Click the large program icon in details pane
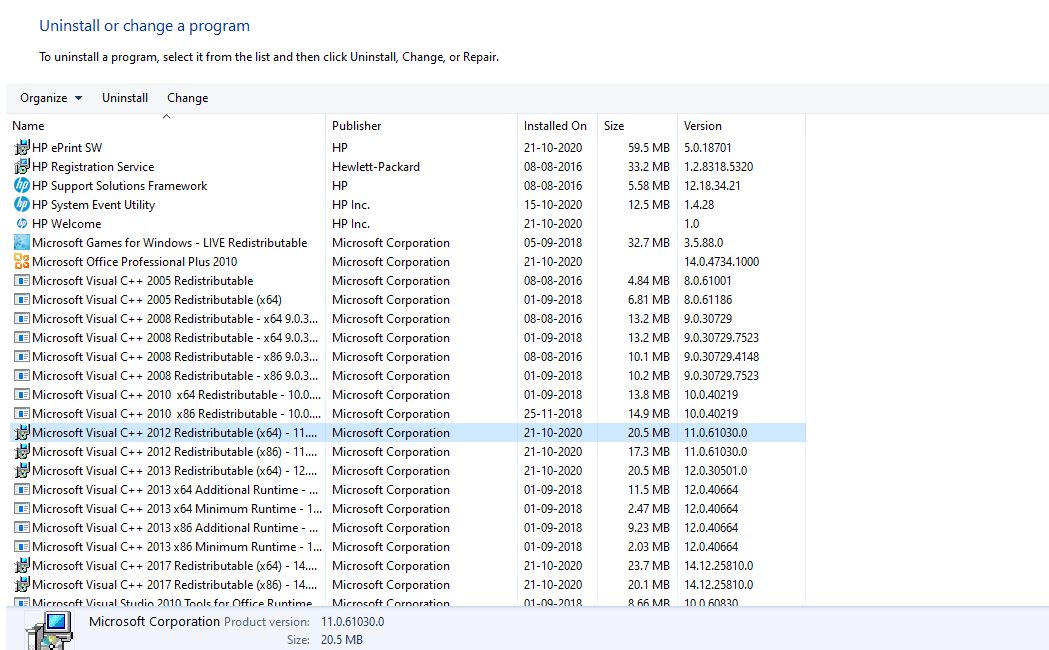Screen dimensions: 1049x650 click(49, 631)
